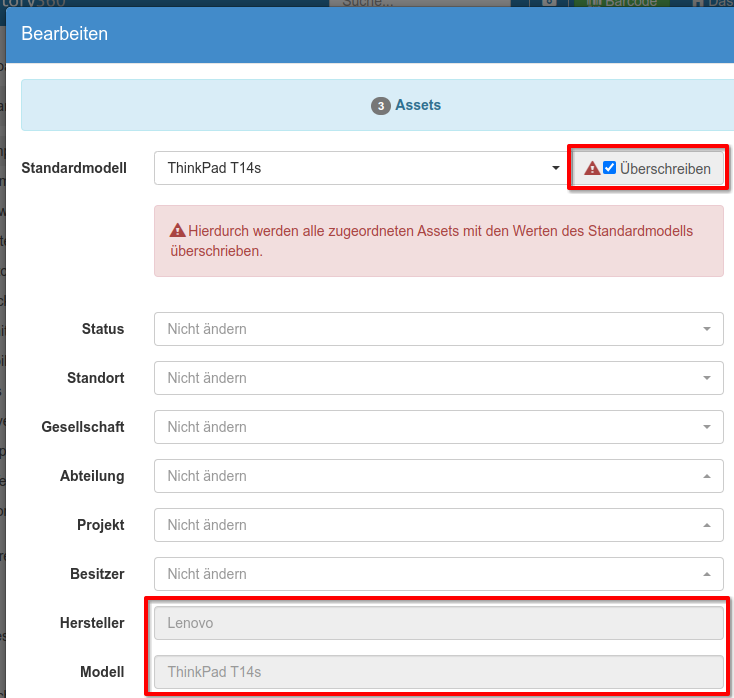
Task: Choose a value in the Gesellschaft dropdown
Action: click(438, 427)
